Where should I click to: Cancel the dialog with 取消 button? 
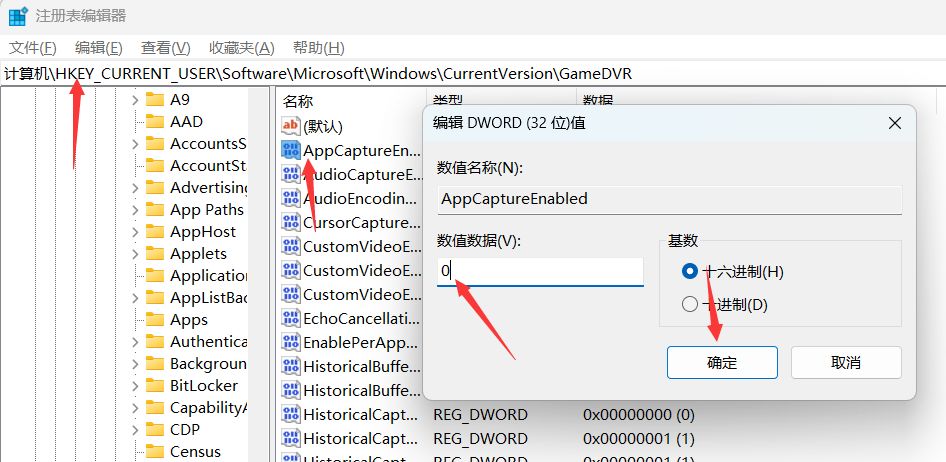click(x=846, y=362)
